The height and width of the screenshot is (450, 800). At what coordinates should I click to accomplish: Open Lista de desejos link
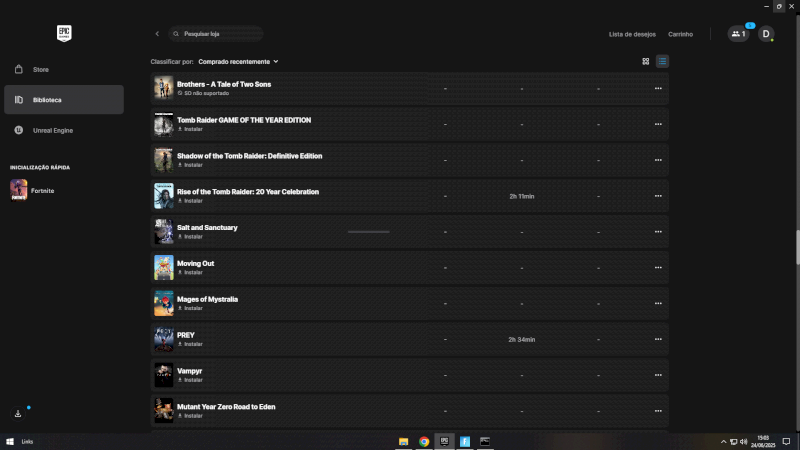[632, 34]
